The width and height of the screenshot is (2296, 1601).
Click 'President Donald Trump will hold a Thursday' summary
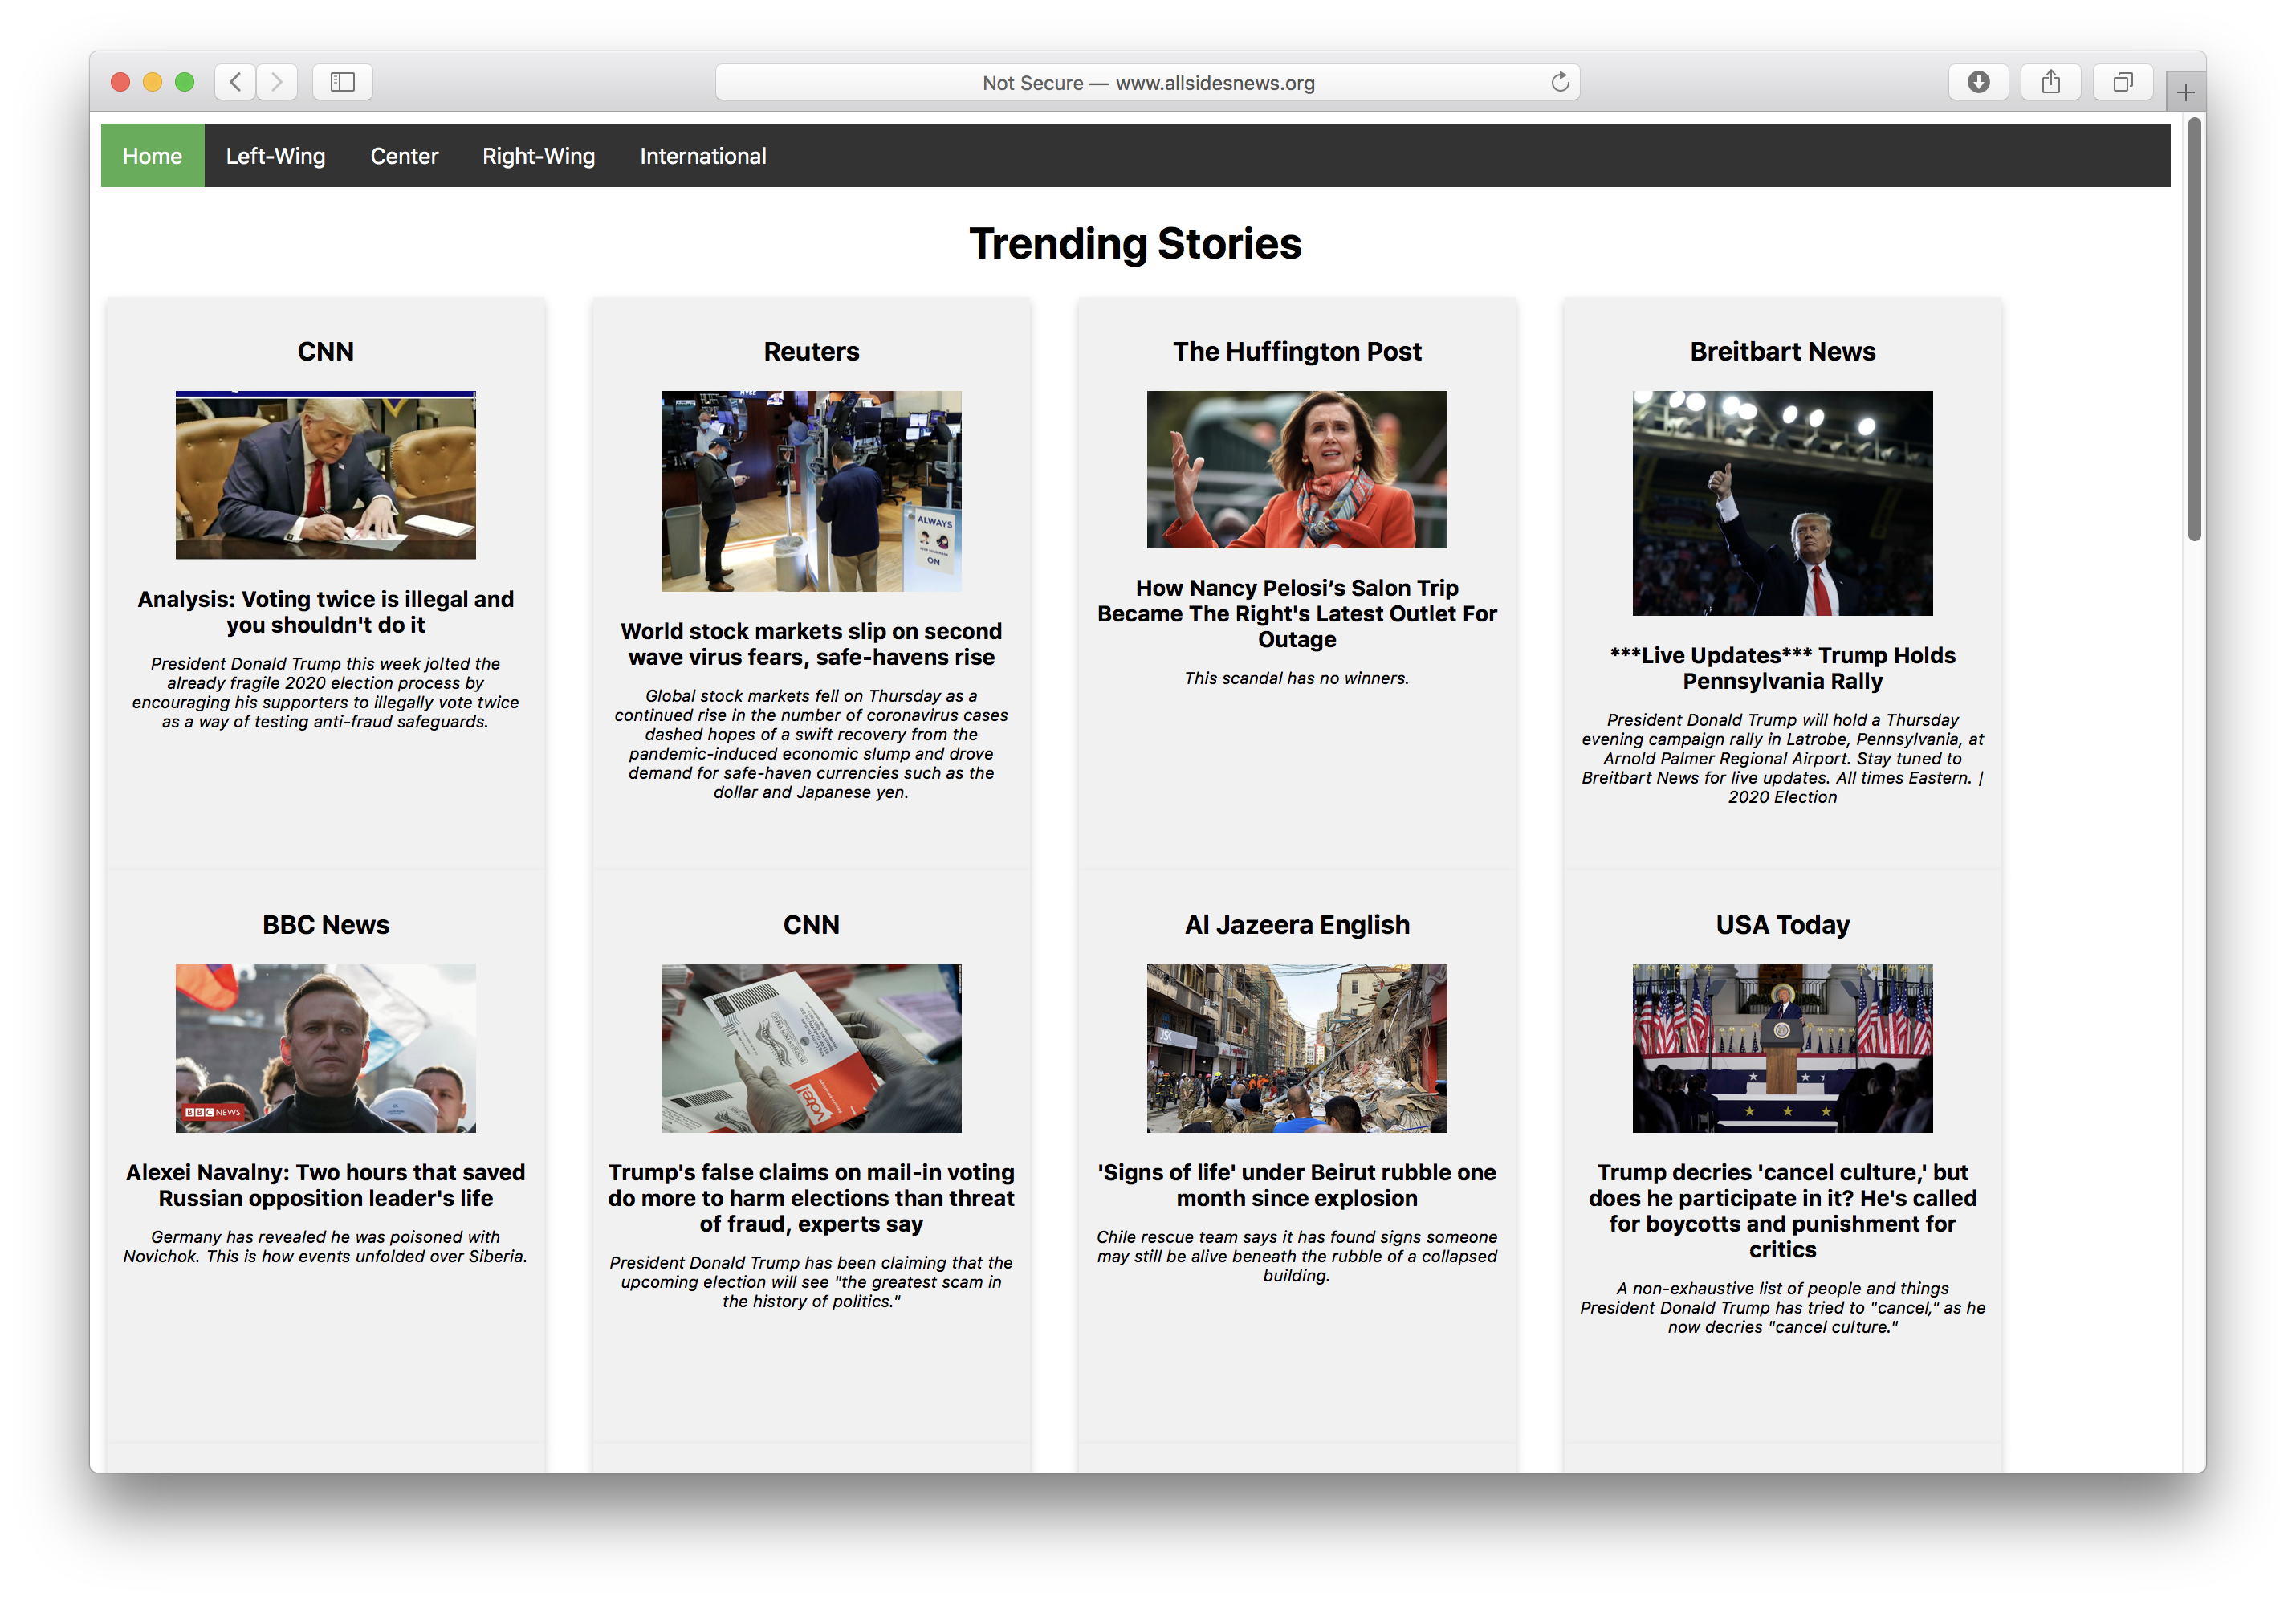[1782, 758]
